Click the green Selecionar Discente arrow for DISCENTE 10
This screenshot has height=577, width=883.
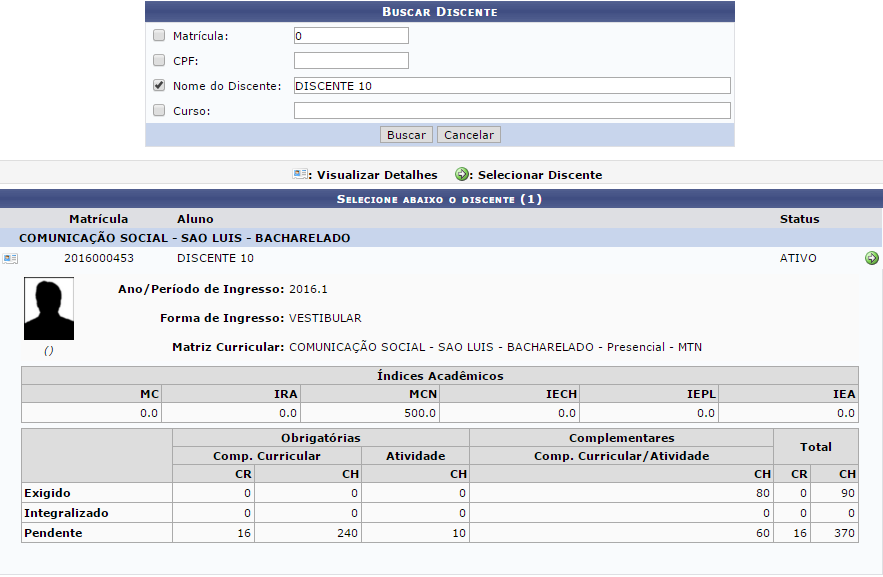871,258
